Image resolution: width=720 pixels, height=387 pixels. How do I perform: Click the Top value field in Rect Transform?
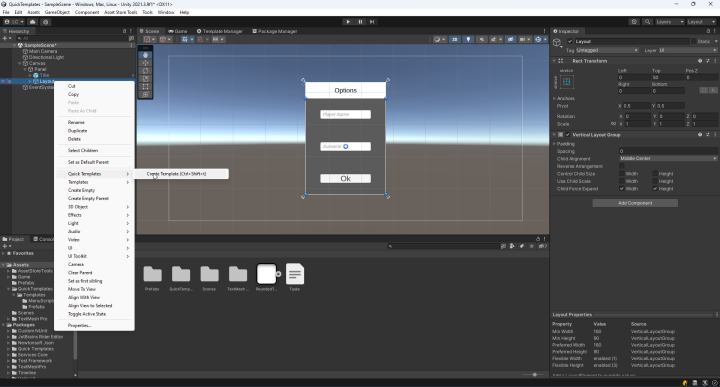click(x=668, y=78)
